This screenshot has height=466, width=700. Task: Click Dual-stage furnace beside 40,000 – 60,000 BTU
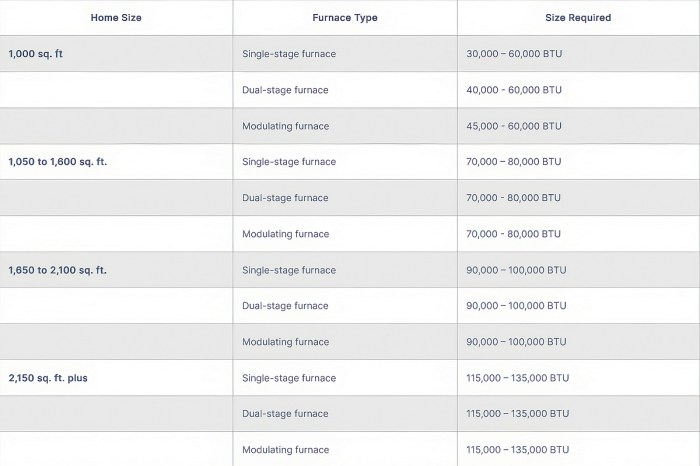(x=285, y=90)
